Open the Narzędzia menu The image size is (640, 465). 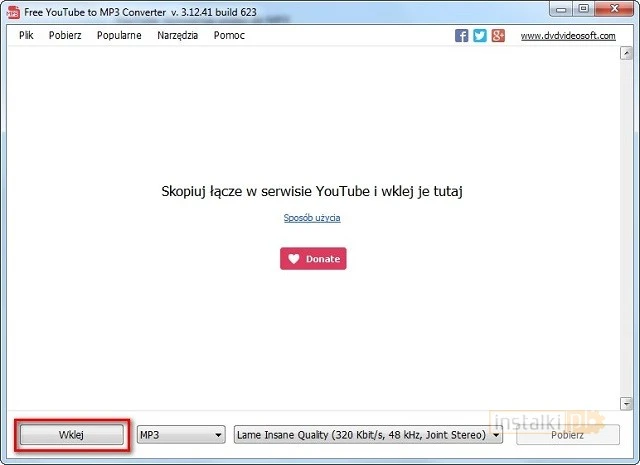(178, 36)
